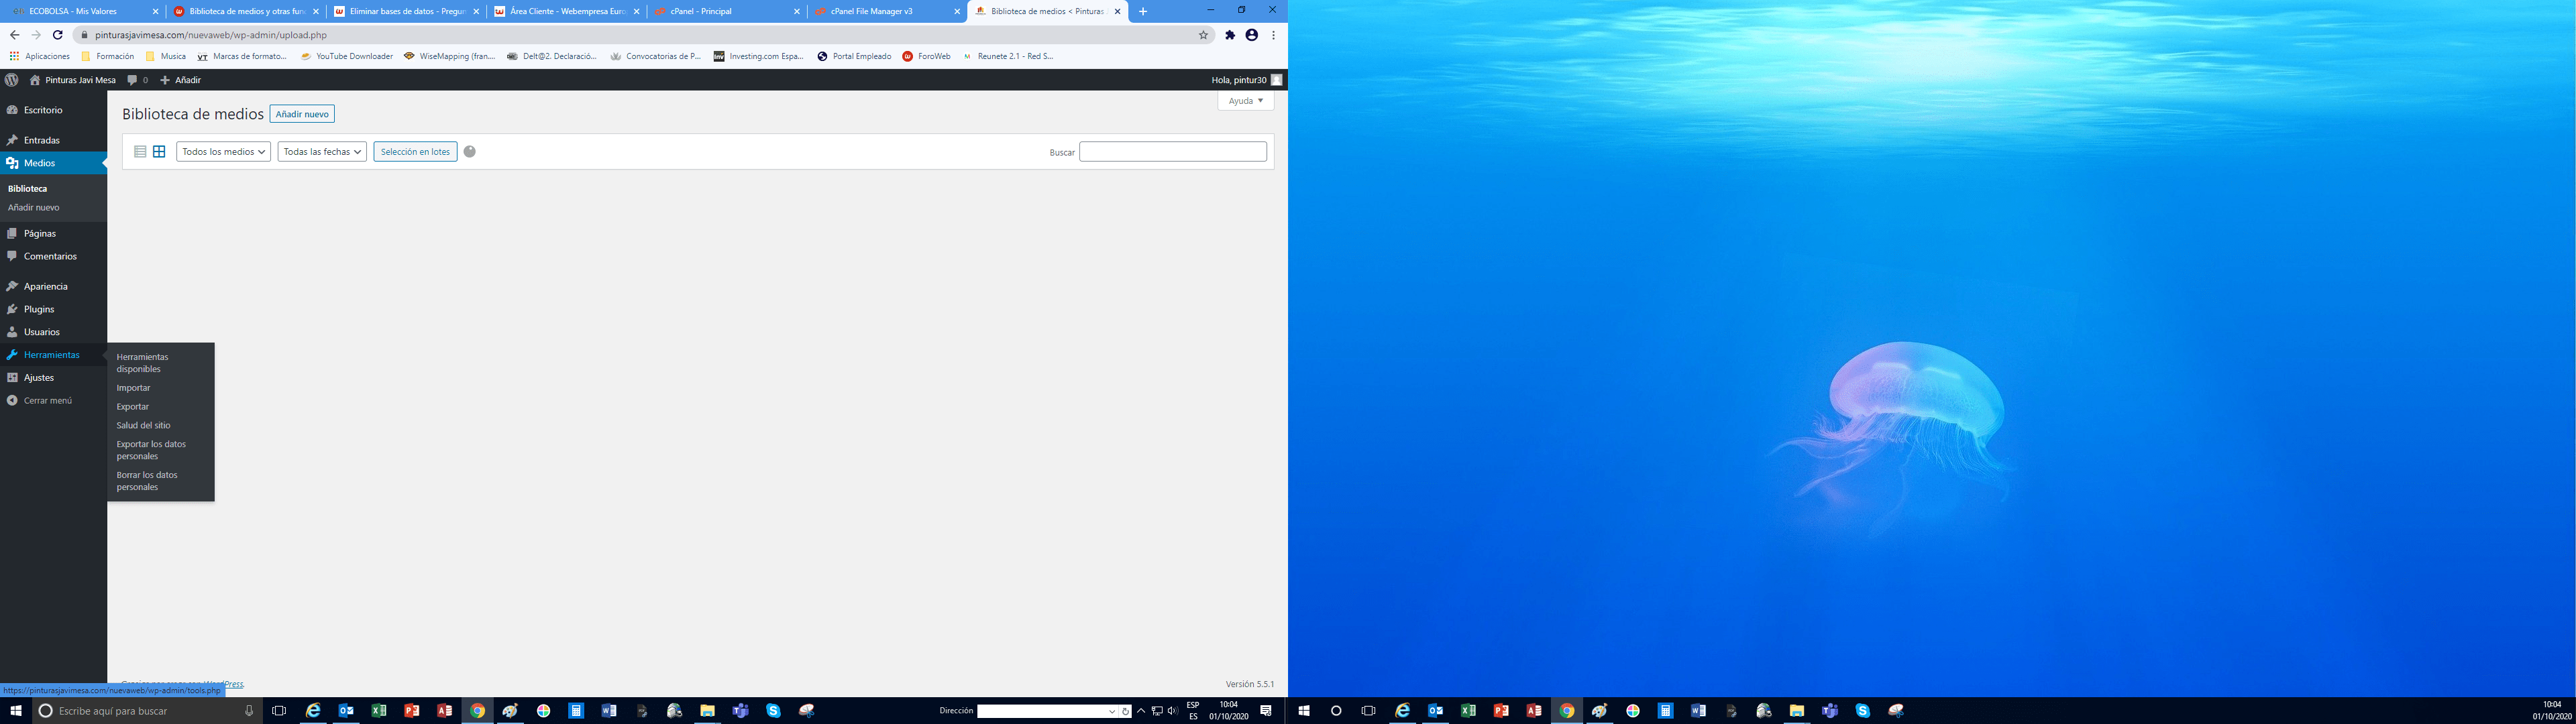Image resolution: width=2576 pixels, height=724 pixels.
Task: Expand the Ayuda help tab
Action: [1246, 101]
